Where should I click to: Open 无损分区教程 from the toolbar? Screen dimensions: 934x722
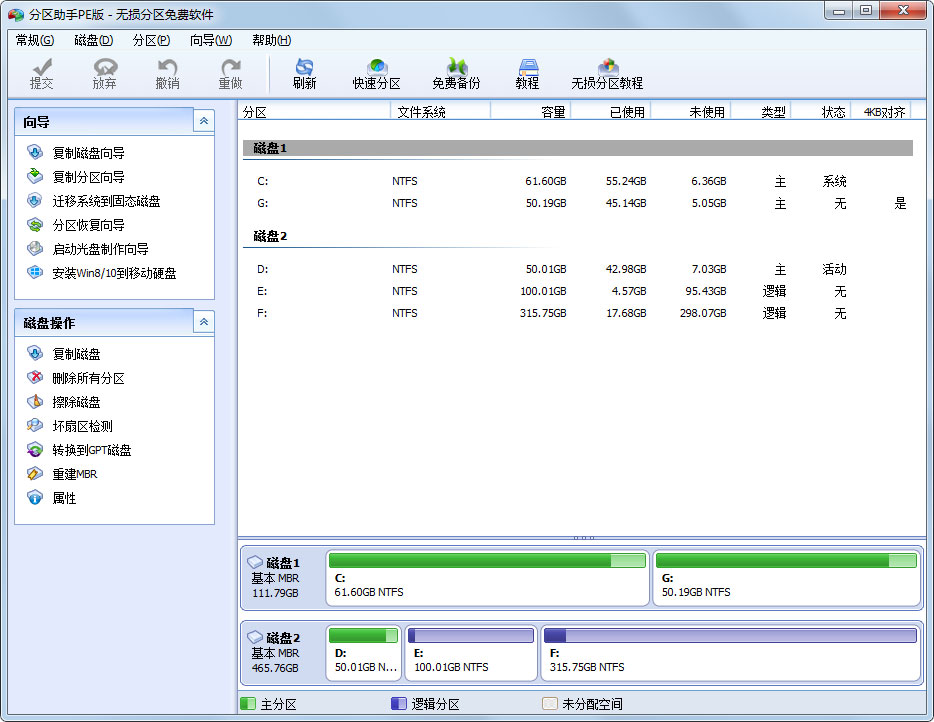tap(607, 73)
